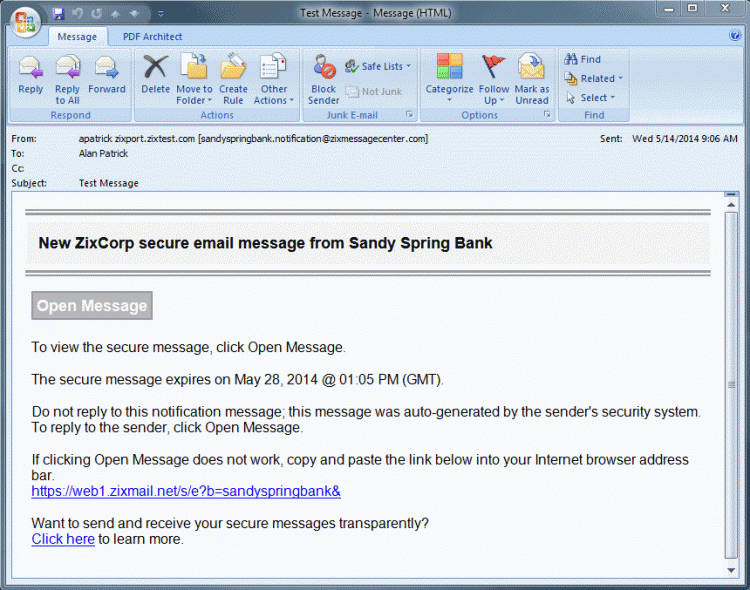Click the subject text Test Message

pos(109,183)
